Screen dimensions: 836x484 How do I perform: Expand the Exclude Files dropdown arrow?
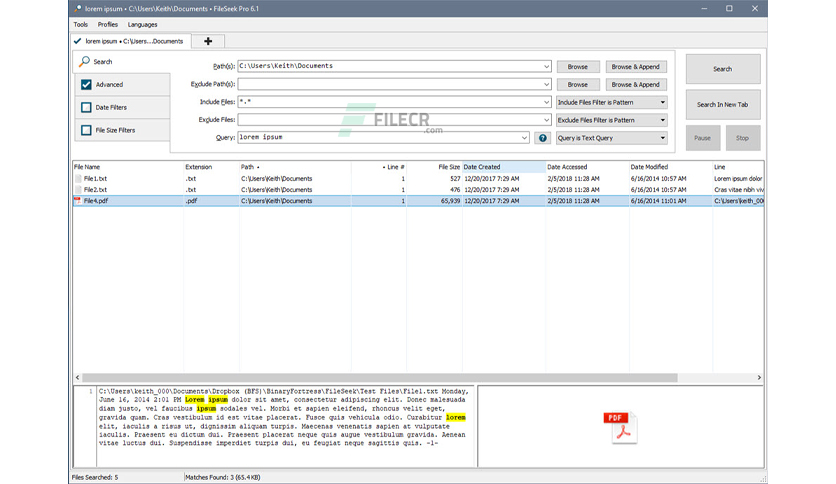tap(546, 120)
